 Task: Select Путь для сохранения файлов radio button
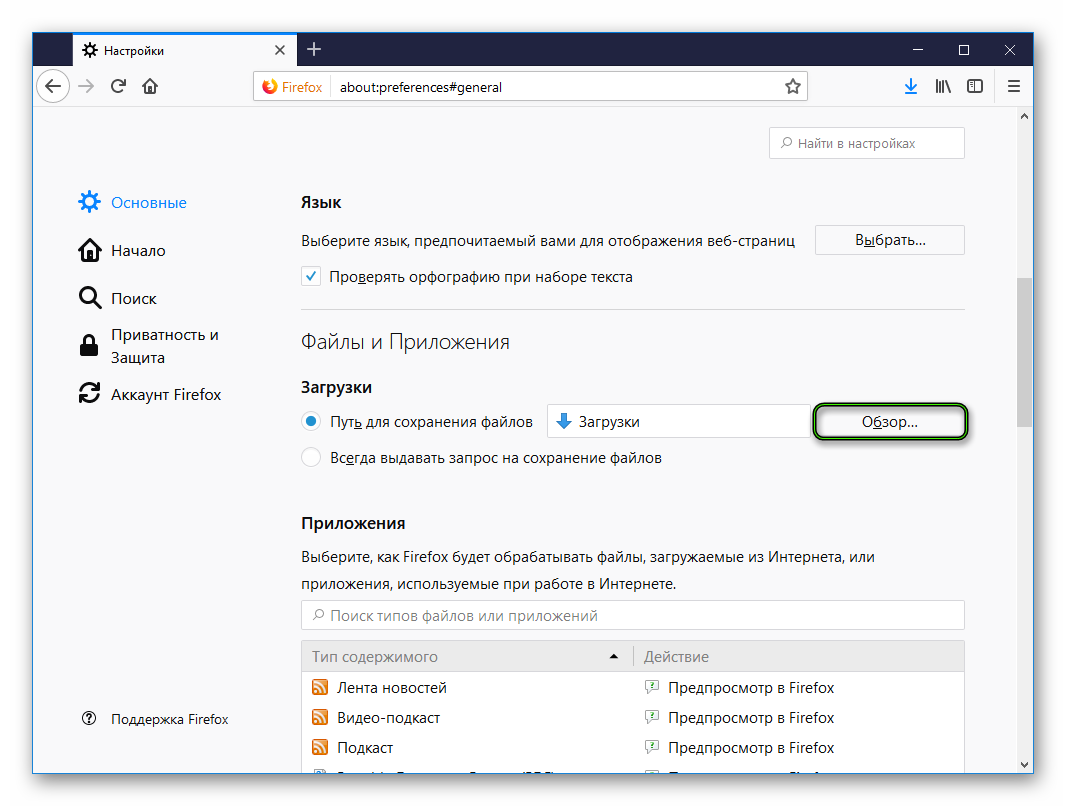(x=311, y=421)
